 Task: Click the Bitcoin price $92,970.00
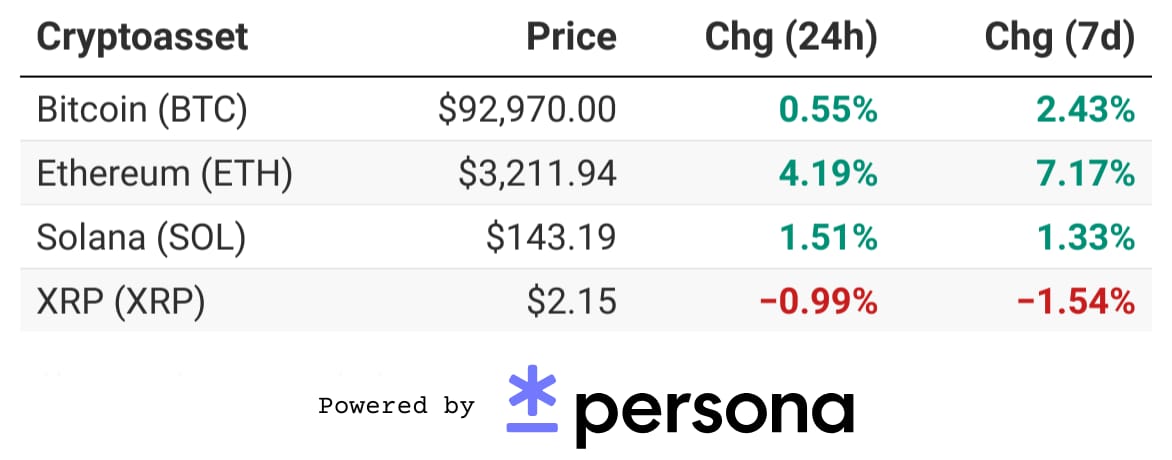528,110
